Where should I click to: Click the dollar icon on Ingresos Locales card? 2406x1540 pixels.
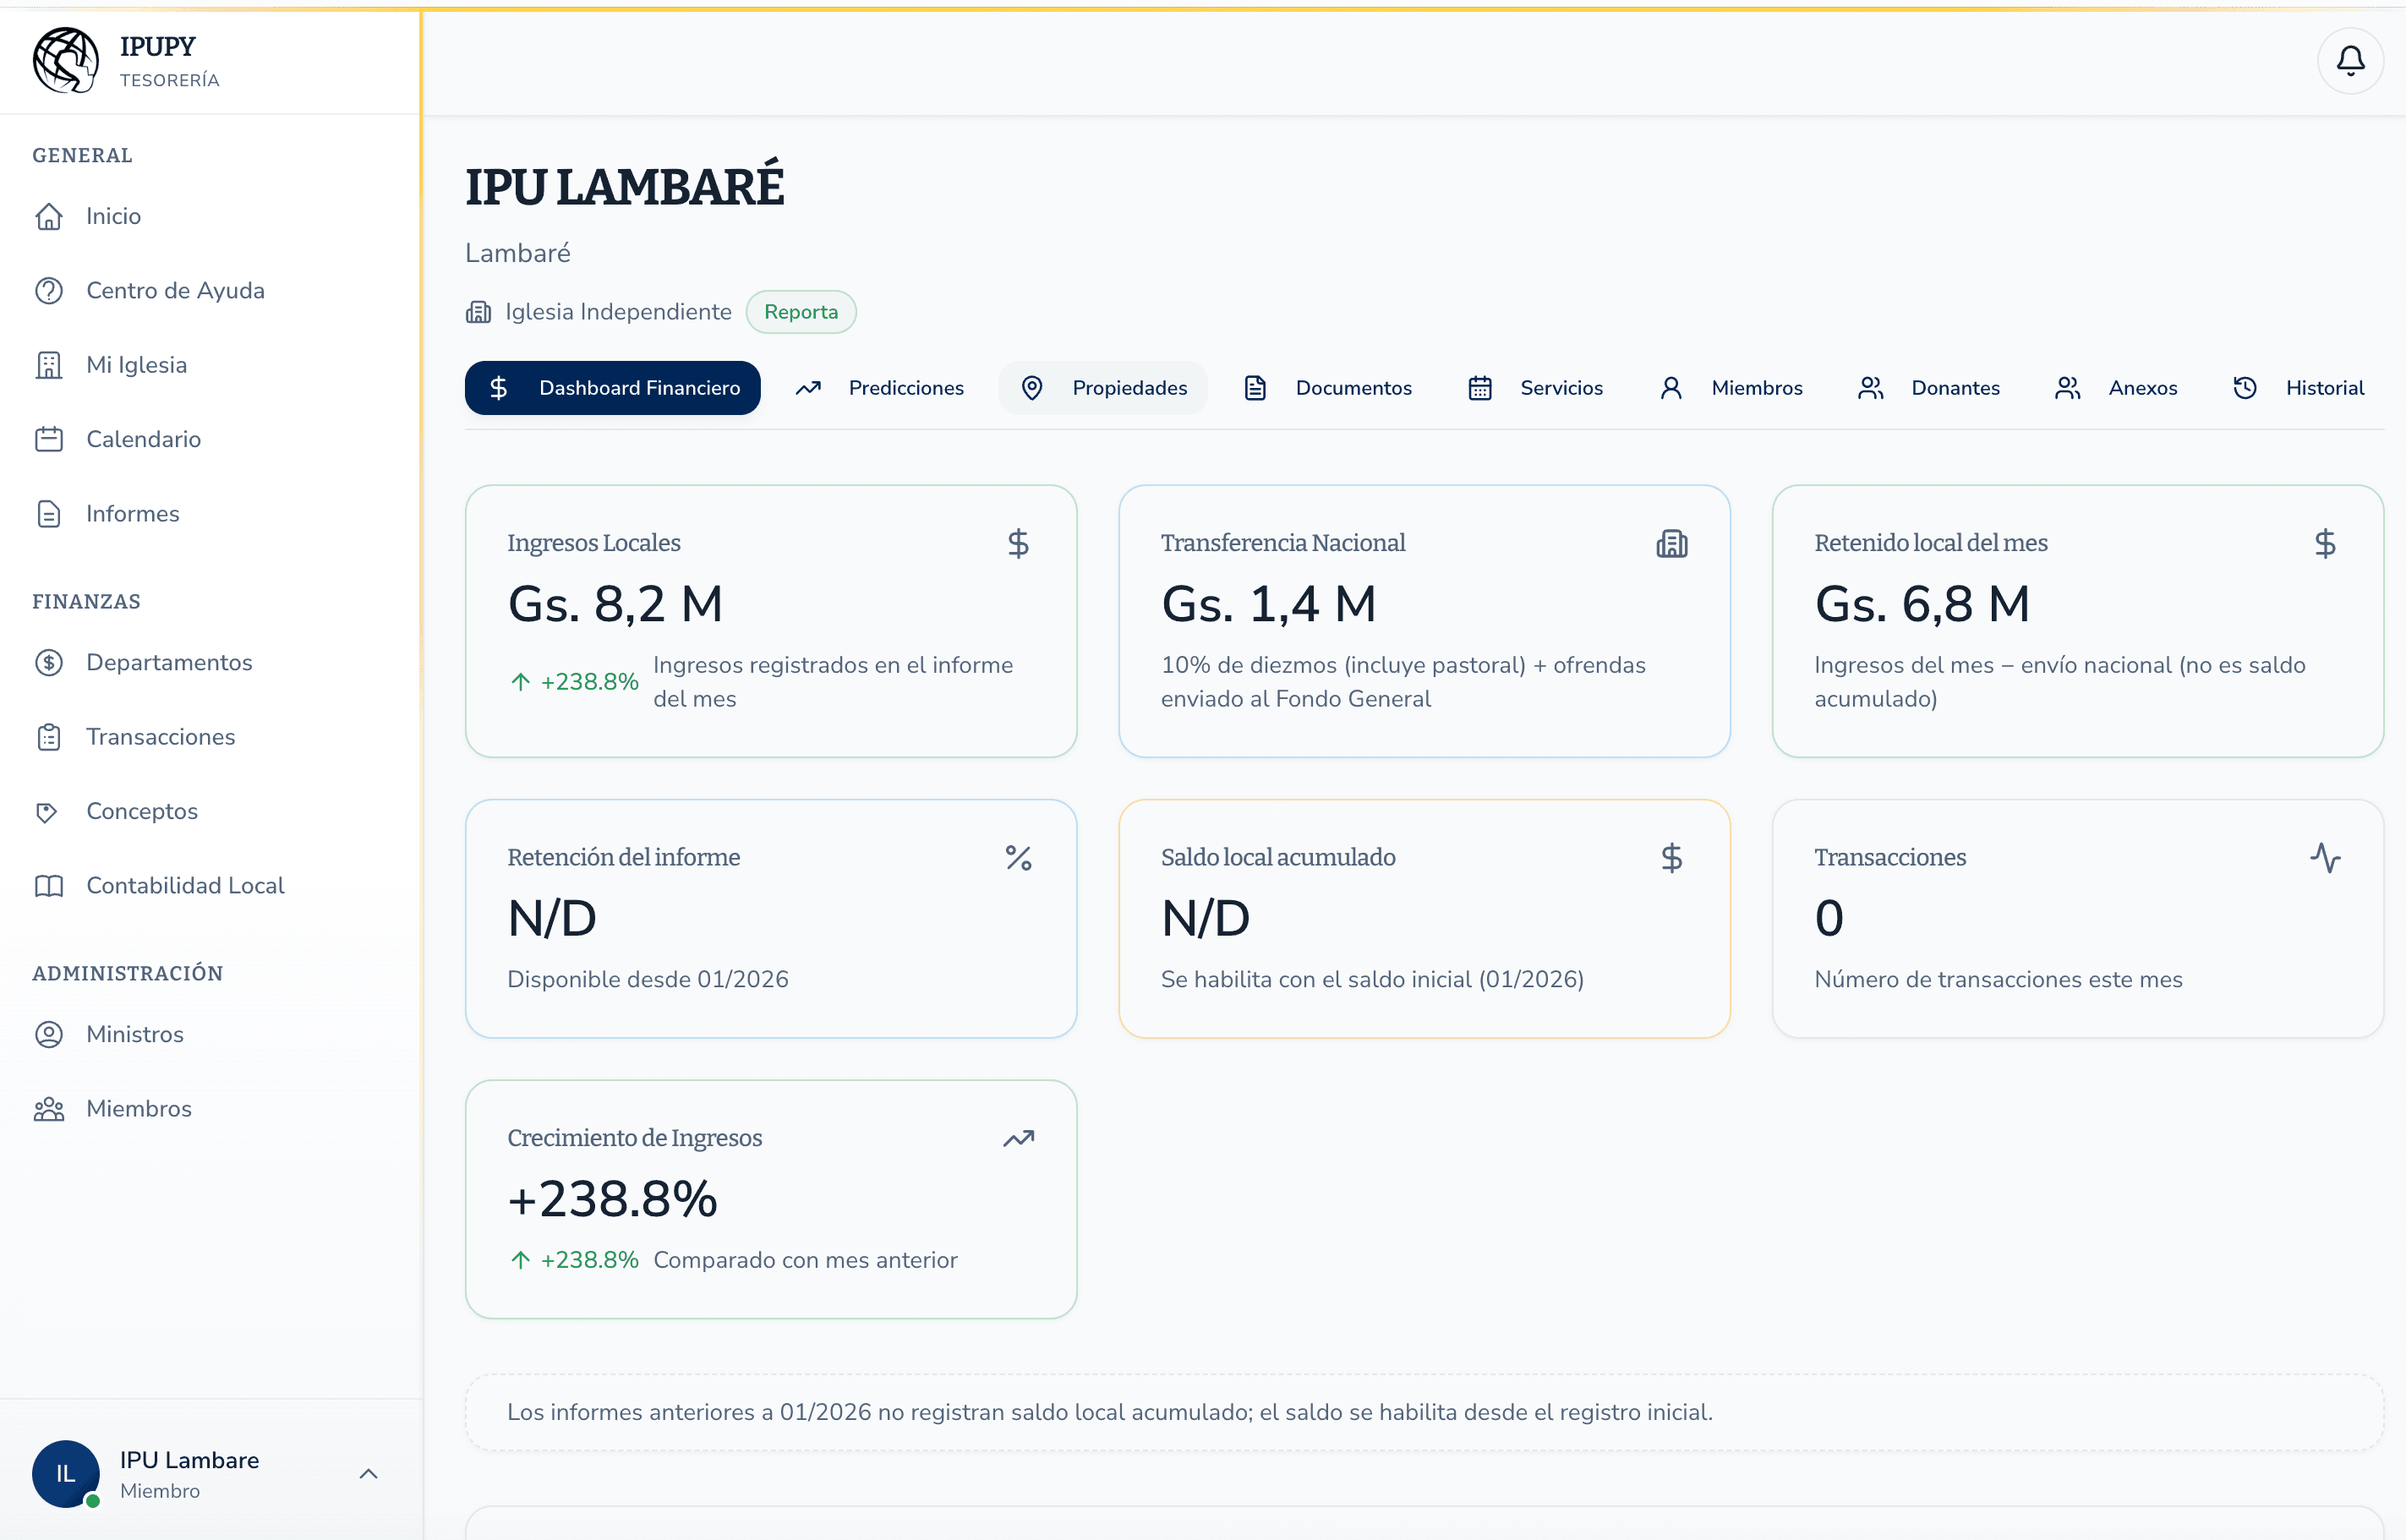pos(1019,543)
